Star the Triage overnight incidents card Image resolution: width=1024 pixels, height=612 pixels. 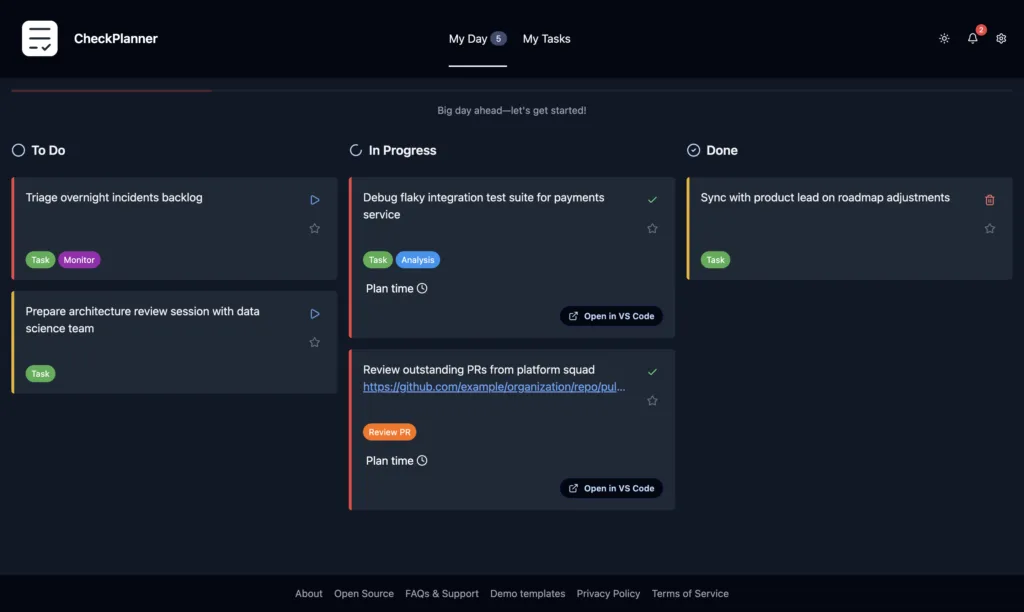click(314, 228)
